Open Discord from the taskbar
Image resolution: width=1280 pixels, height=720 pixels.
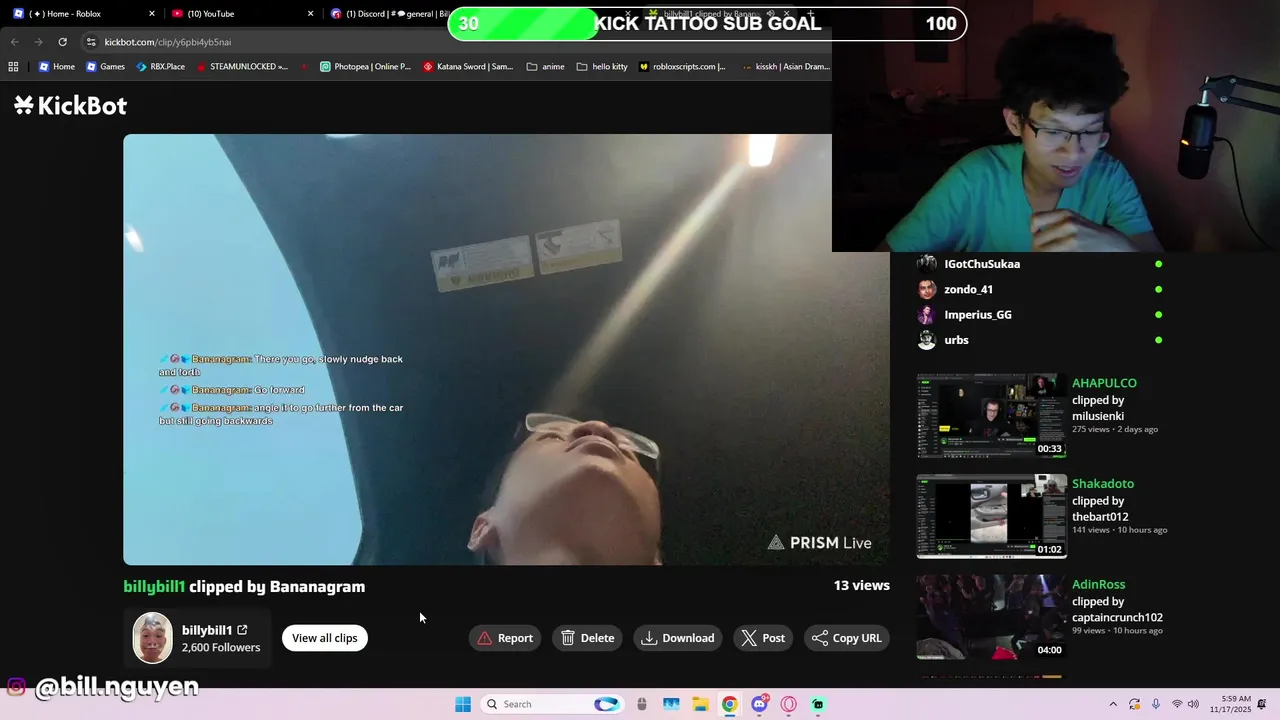759,704
